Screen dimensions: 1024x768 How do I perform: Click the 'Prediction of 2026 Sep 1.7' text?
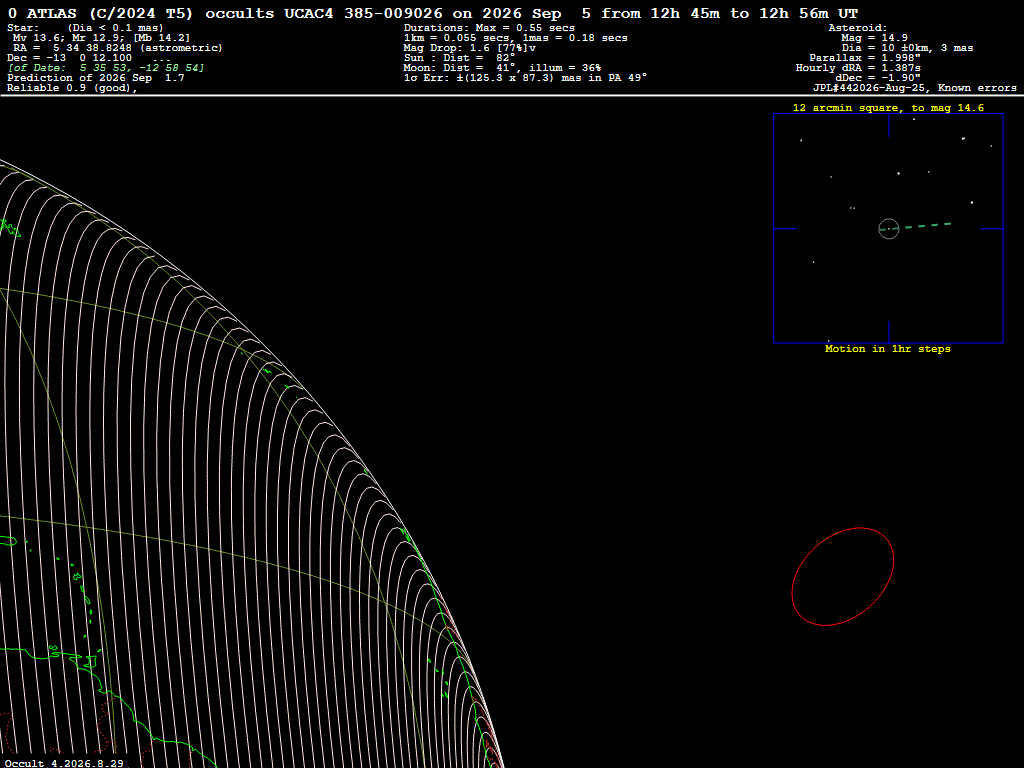(96, 78)
